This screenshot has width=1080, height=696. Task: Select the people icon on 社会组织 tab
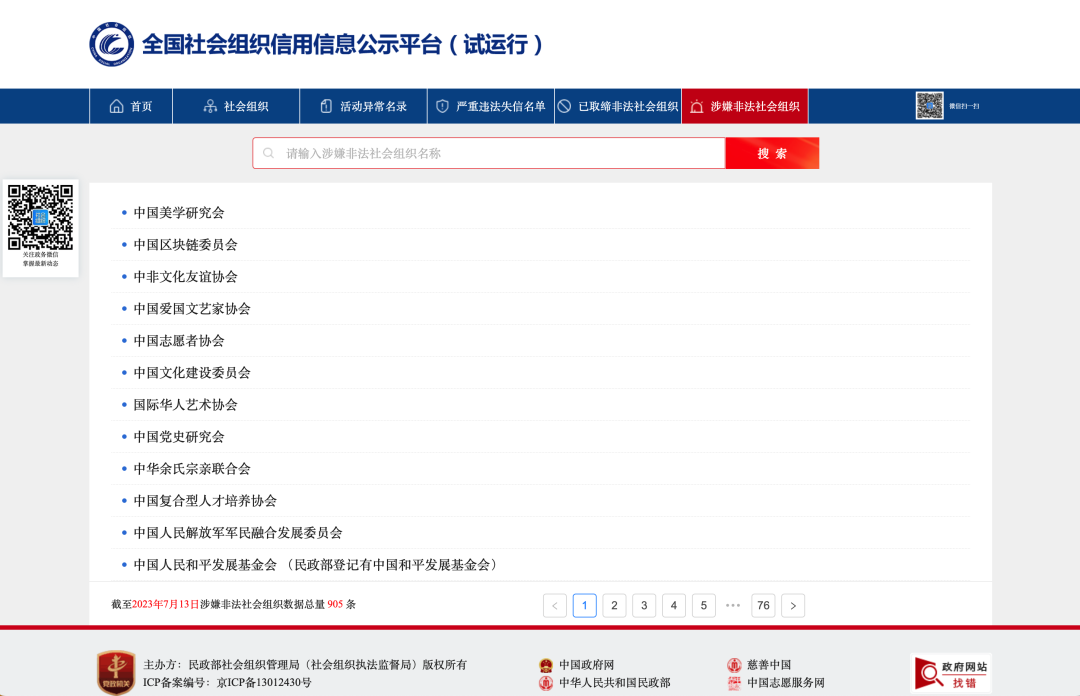pyautogui.click(x=210, y=106)
